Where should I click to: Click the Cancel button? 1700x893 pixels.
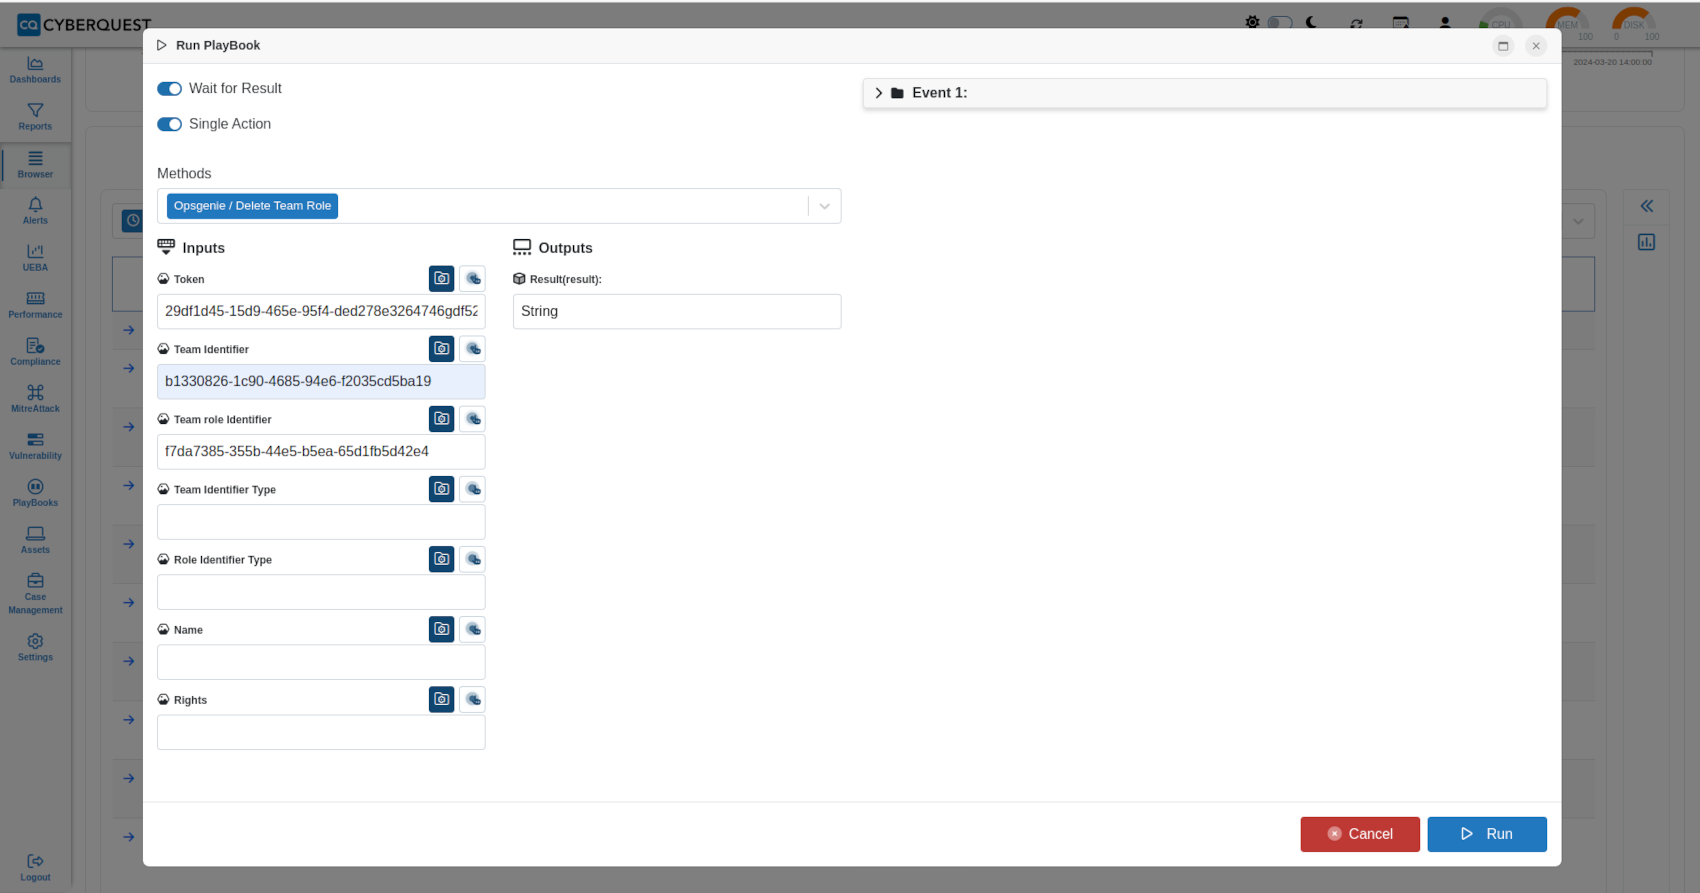click(x=1359, y=834)
